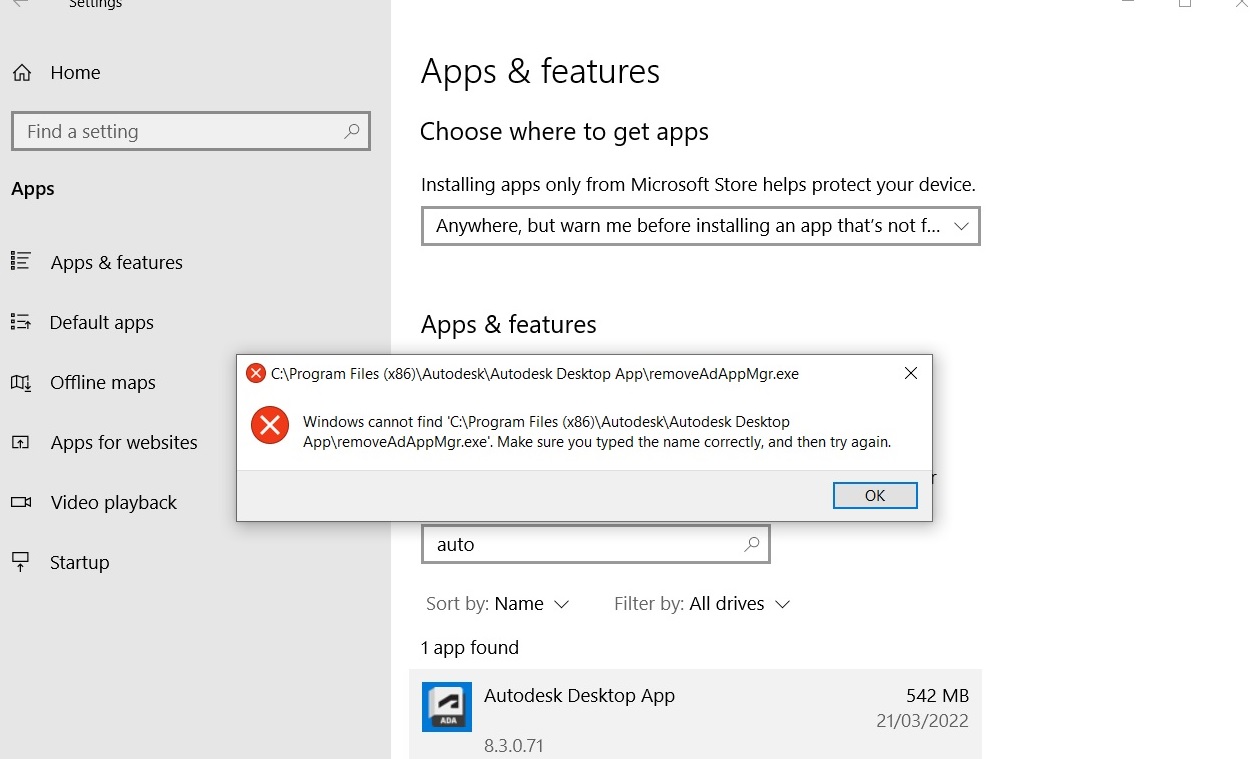This screenshot has width=1254, height=759.
Task: Click the Autodesk Desktop App ADA icon
Action: (446, 706)
